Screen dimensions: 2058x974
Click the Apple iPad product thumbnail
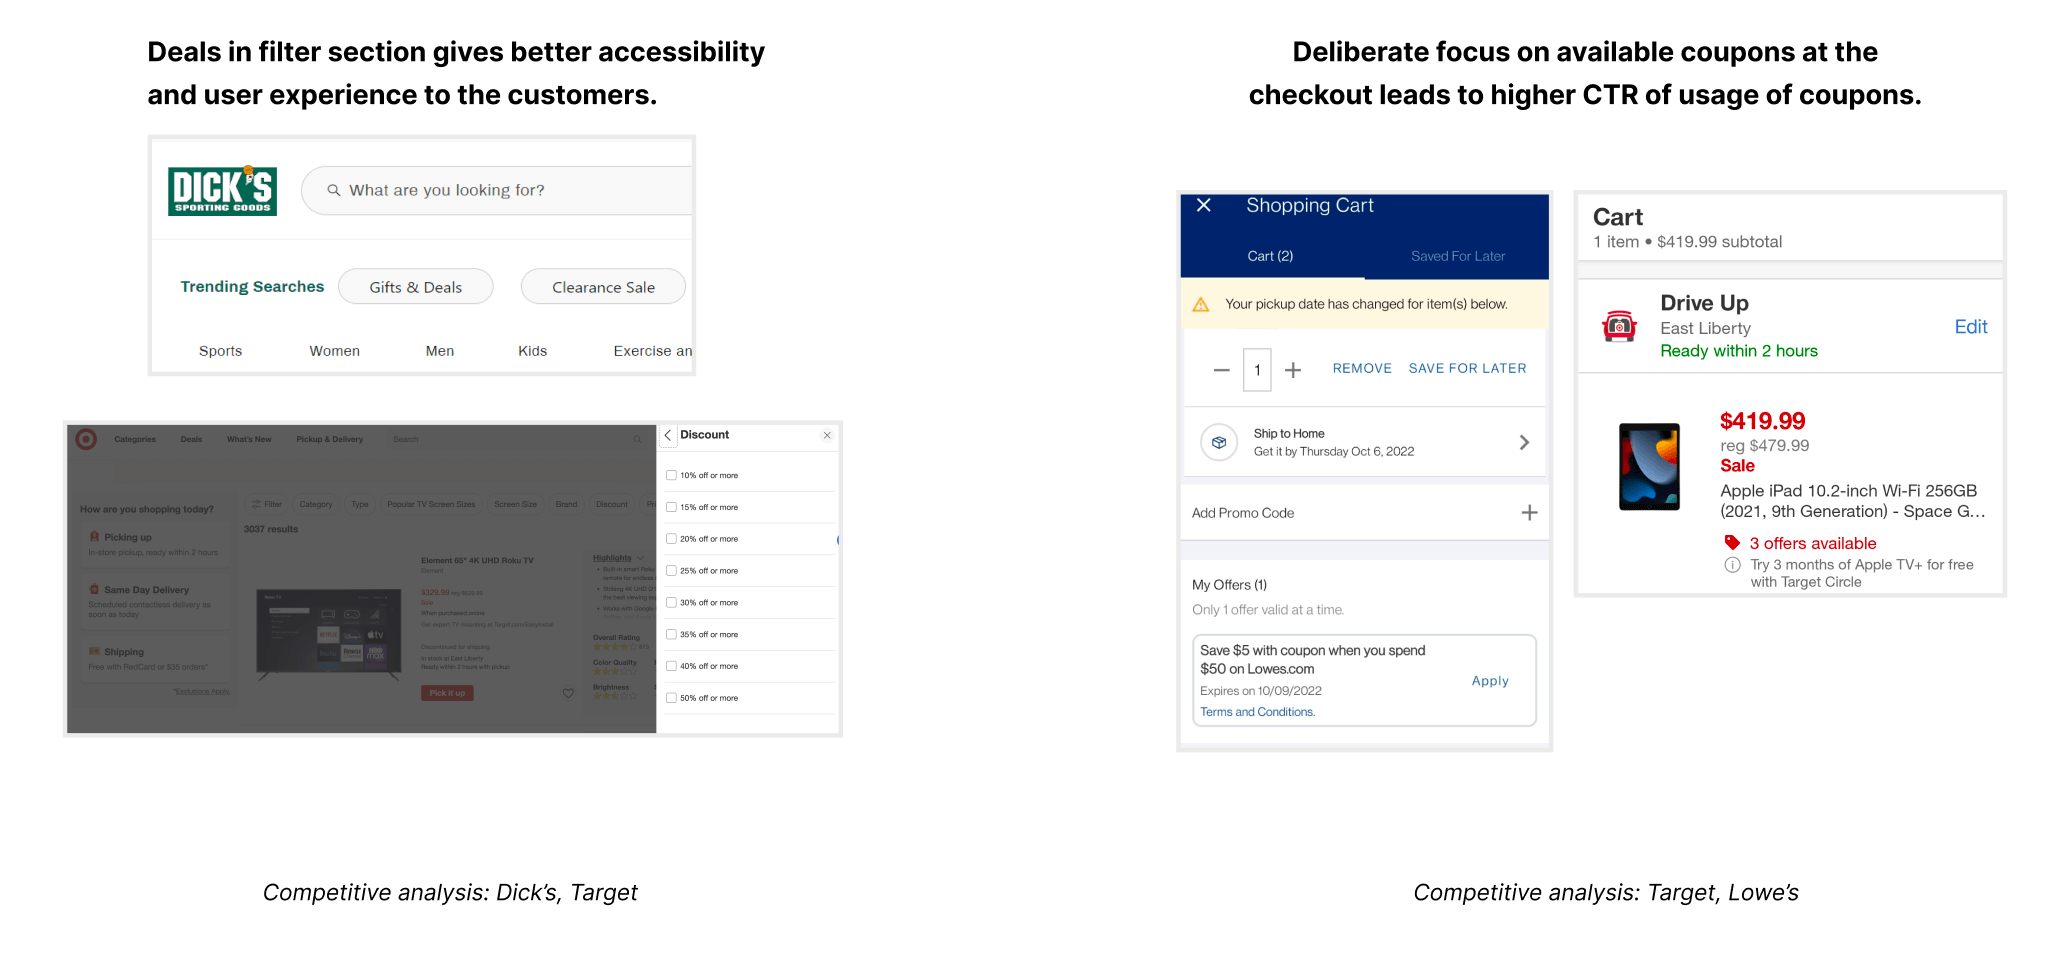(1649, 467)
